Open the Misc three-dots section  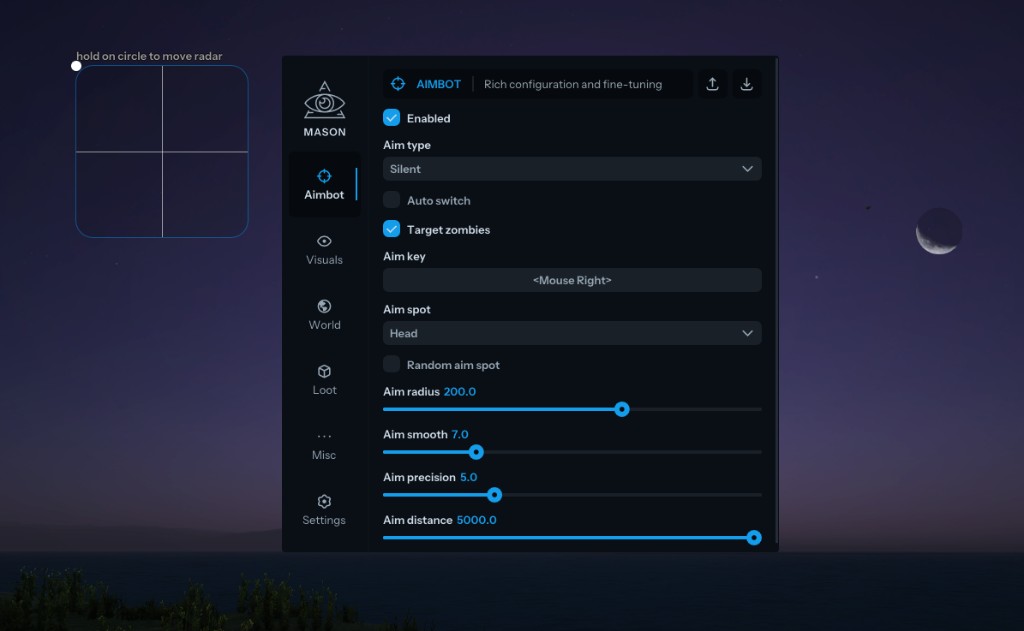[x=324, y=444]
